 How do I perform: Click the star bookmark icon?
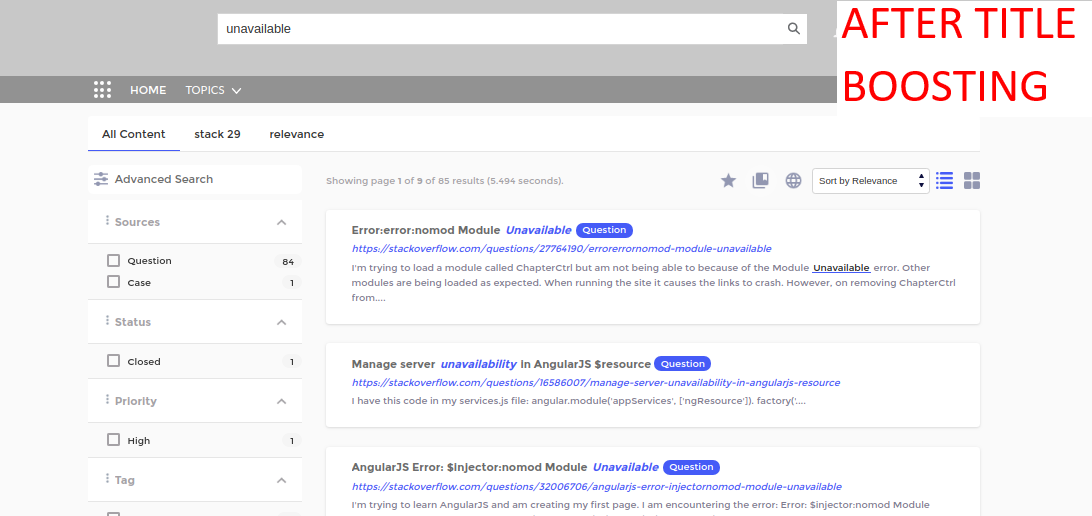[x=729, y=181]
